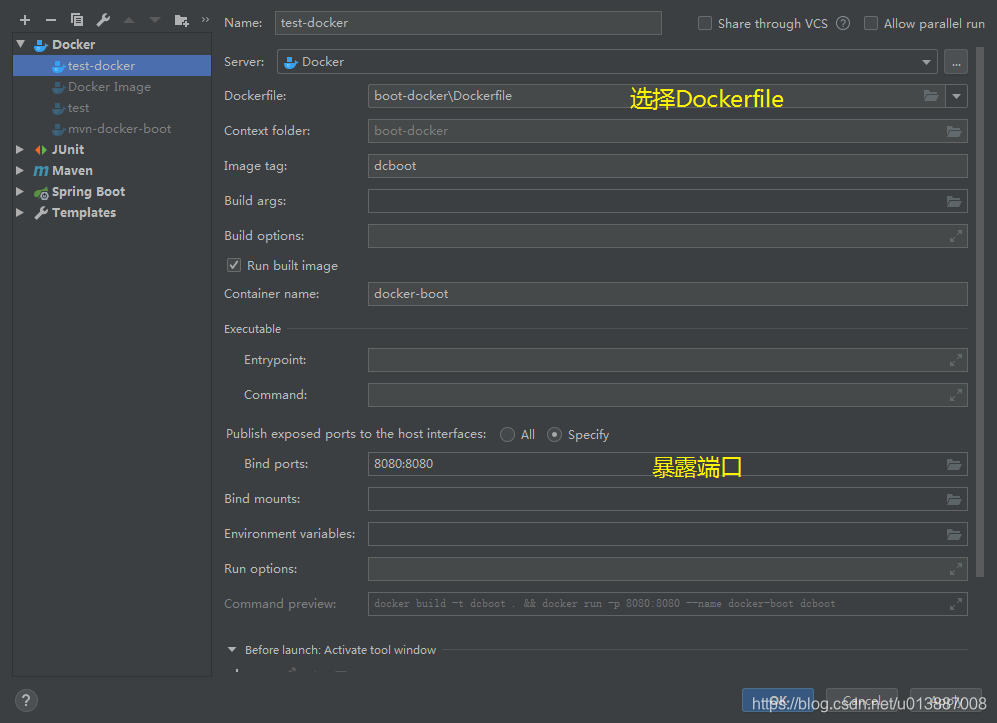Viewport: 997px width, 723px height.
Task: Apply the configuration changes
Action: point(945,701)
